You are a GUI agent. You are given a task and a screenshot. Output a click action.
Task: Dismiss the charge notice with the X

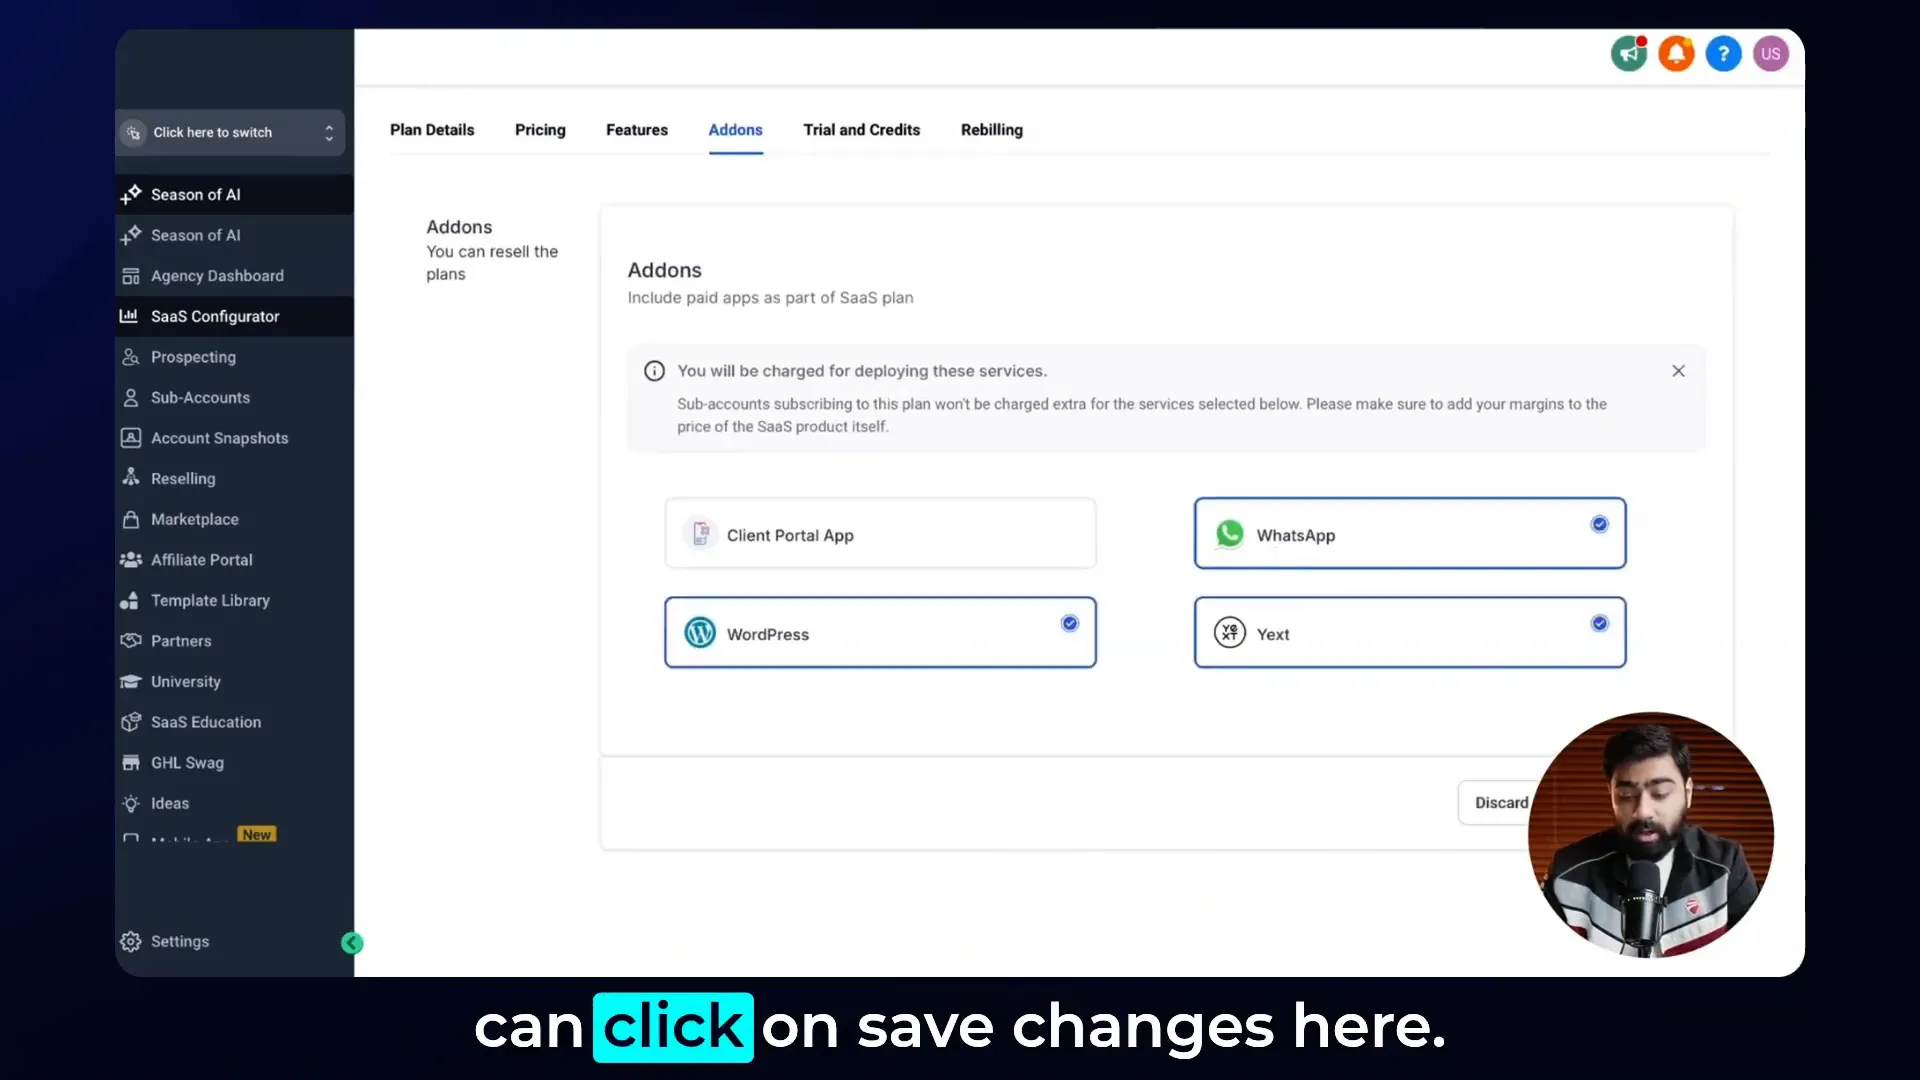click(1678, 371)
